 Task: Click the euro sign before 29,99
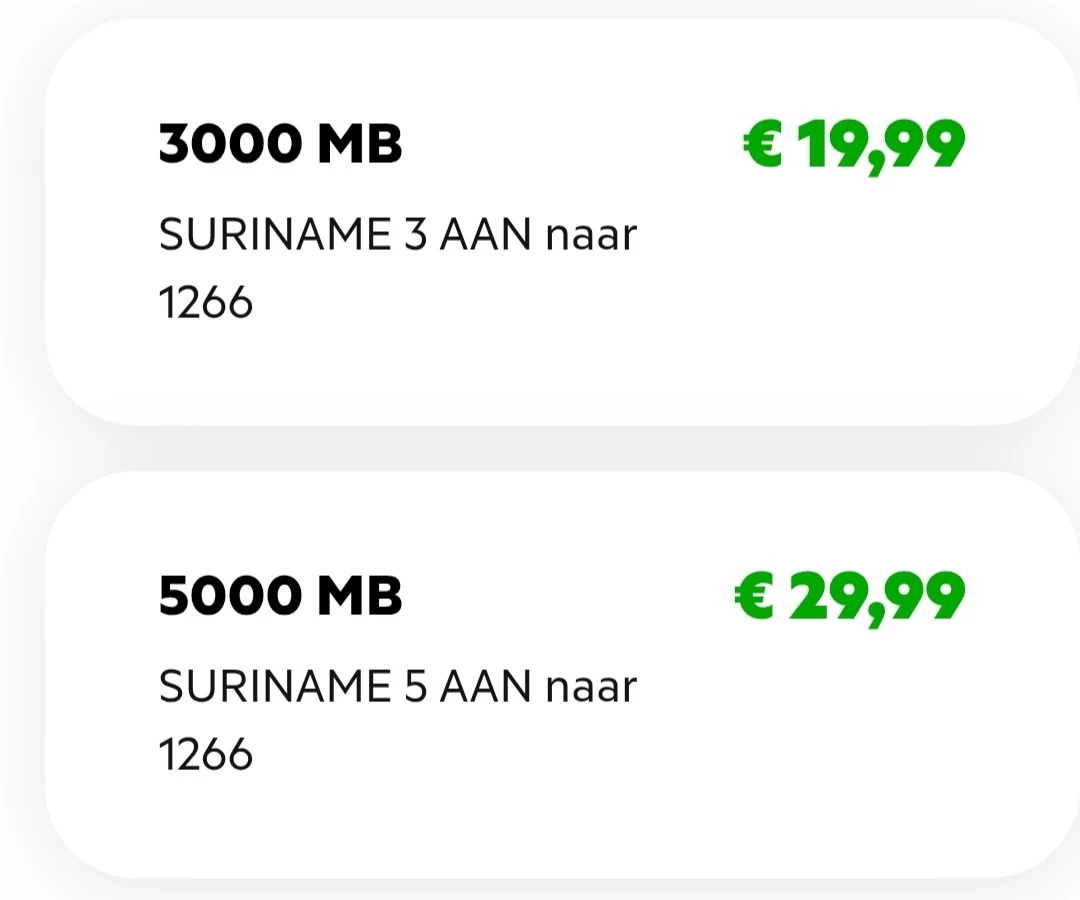pos(754,597)
